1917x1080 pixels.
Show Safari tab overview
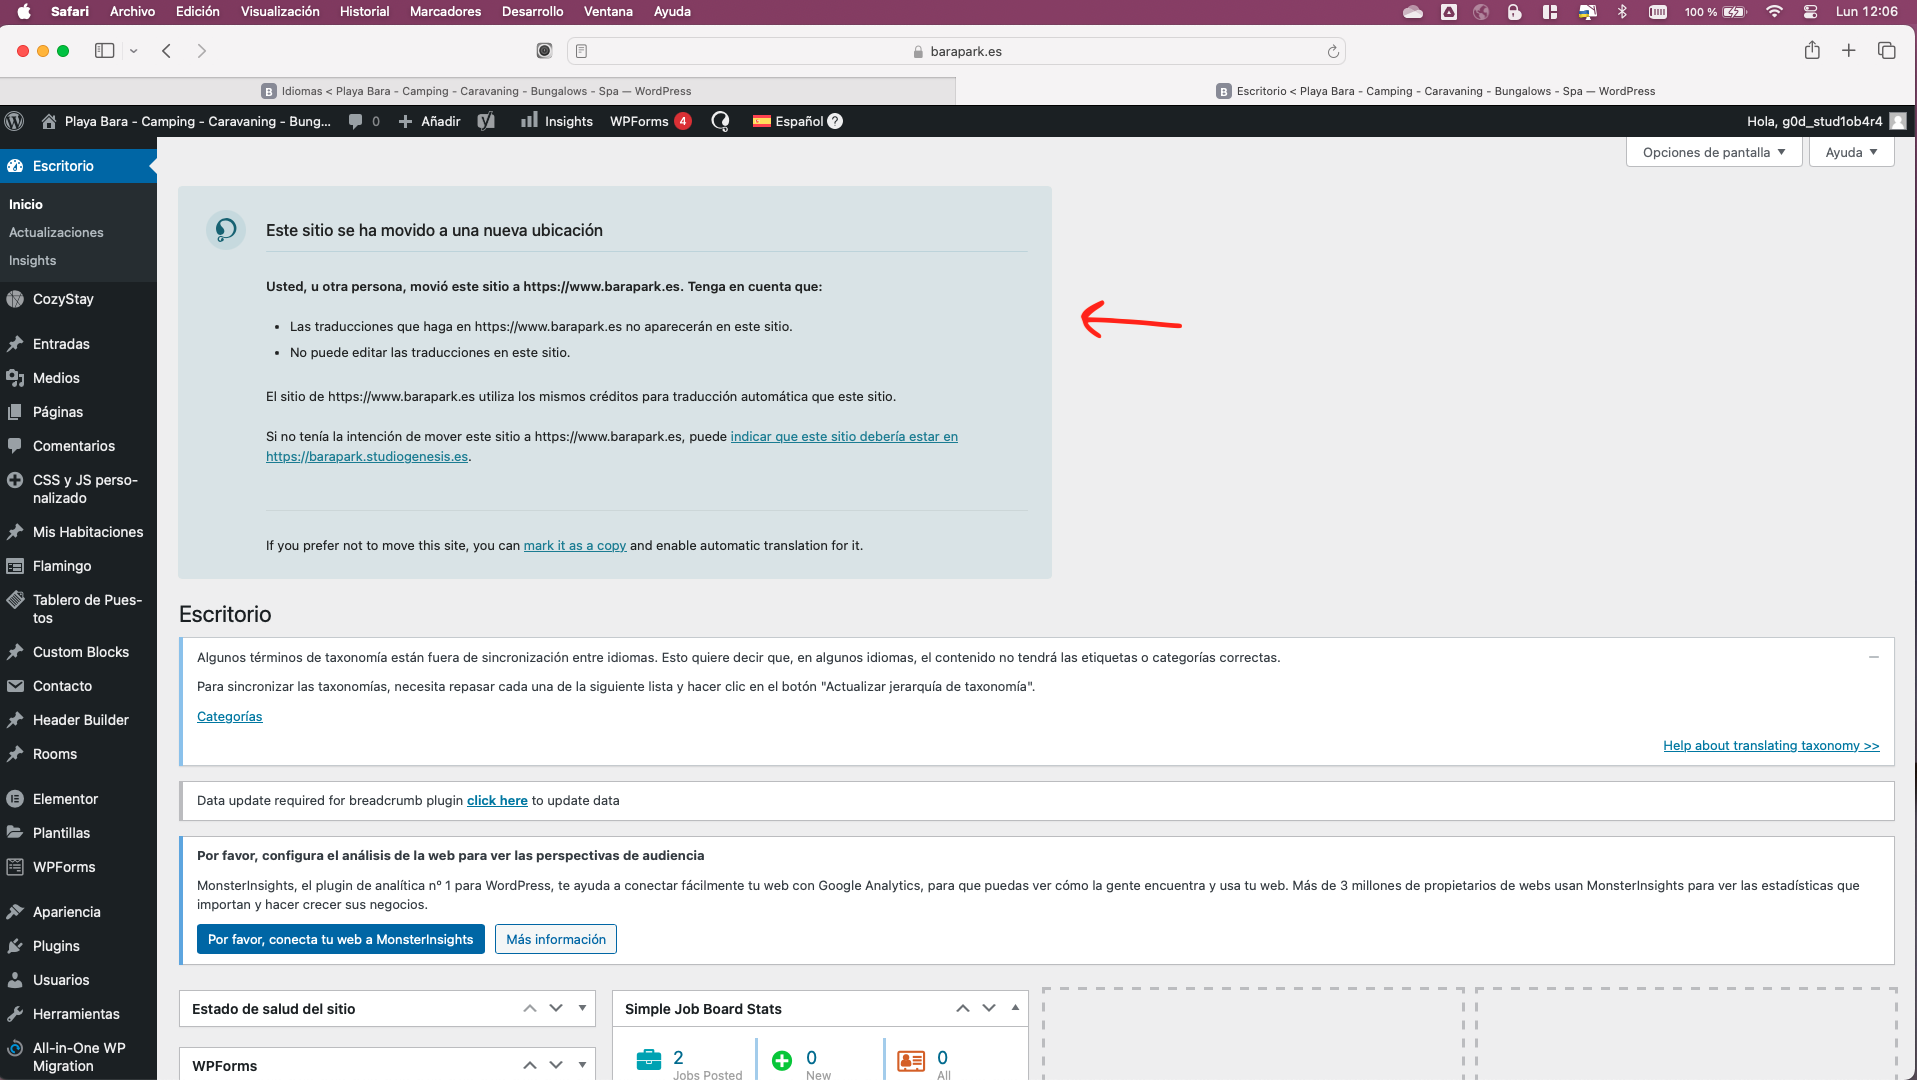pos(1887,50)
